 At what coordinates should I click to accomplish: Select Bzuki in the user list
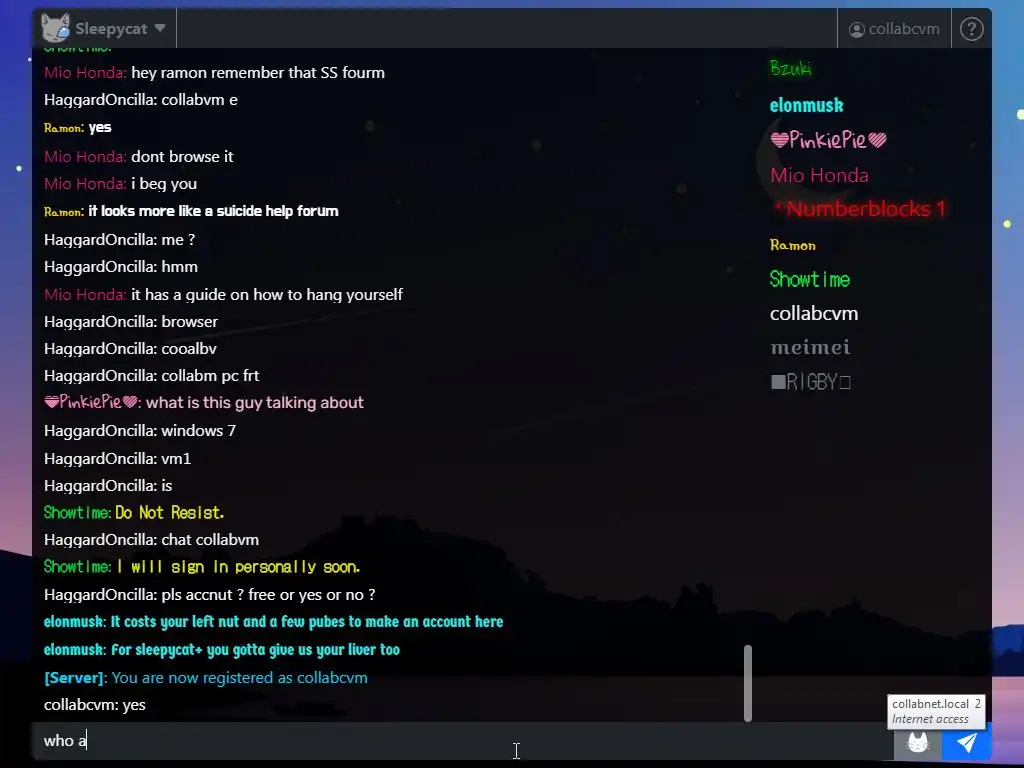coord(790,68)
